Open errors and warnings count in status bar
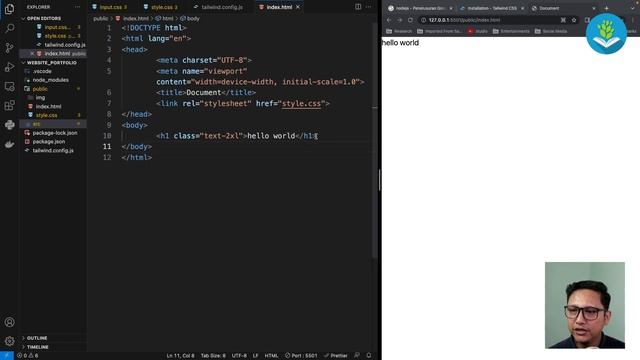This screenshot has height=360, width=640. pos(28,356)
